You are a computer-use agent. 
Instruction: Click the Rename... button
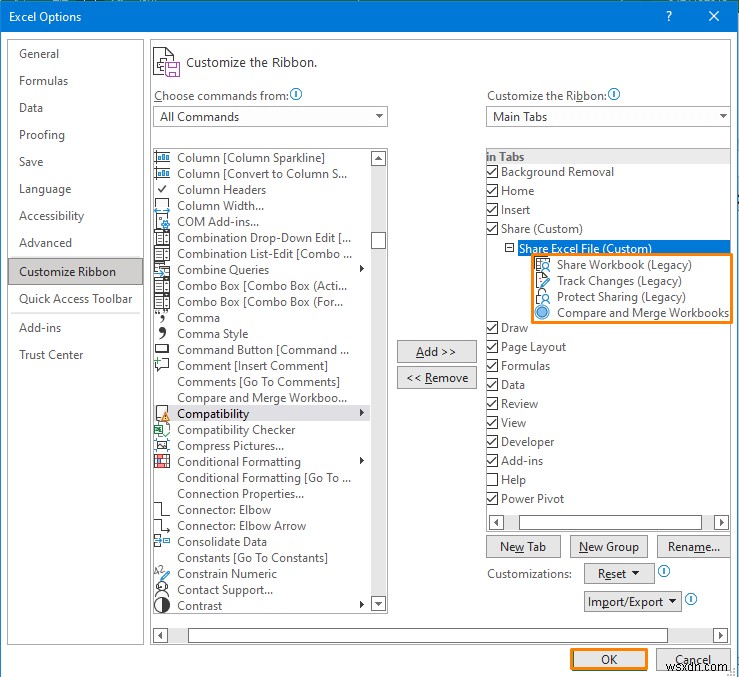point(693,546)
